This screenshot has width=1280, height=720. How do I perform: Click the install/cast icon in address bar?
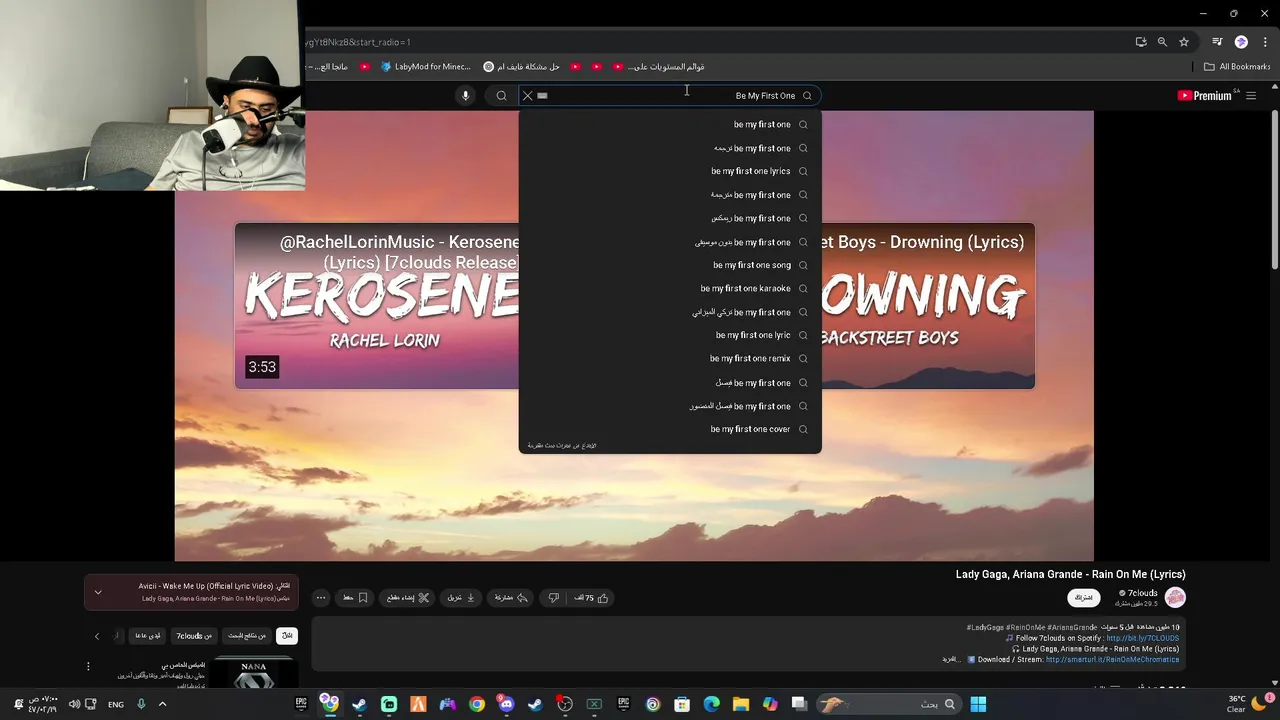tap(1141, 42)
